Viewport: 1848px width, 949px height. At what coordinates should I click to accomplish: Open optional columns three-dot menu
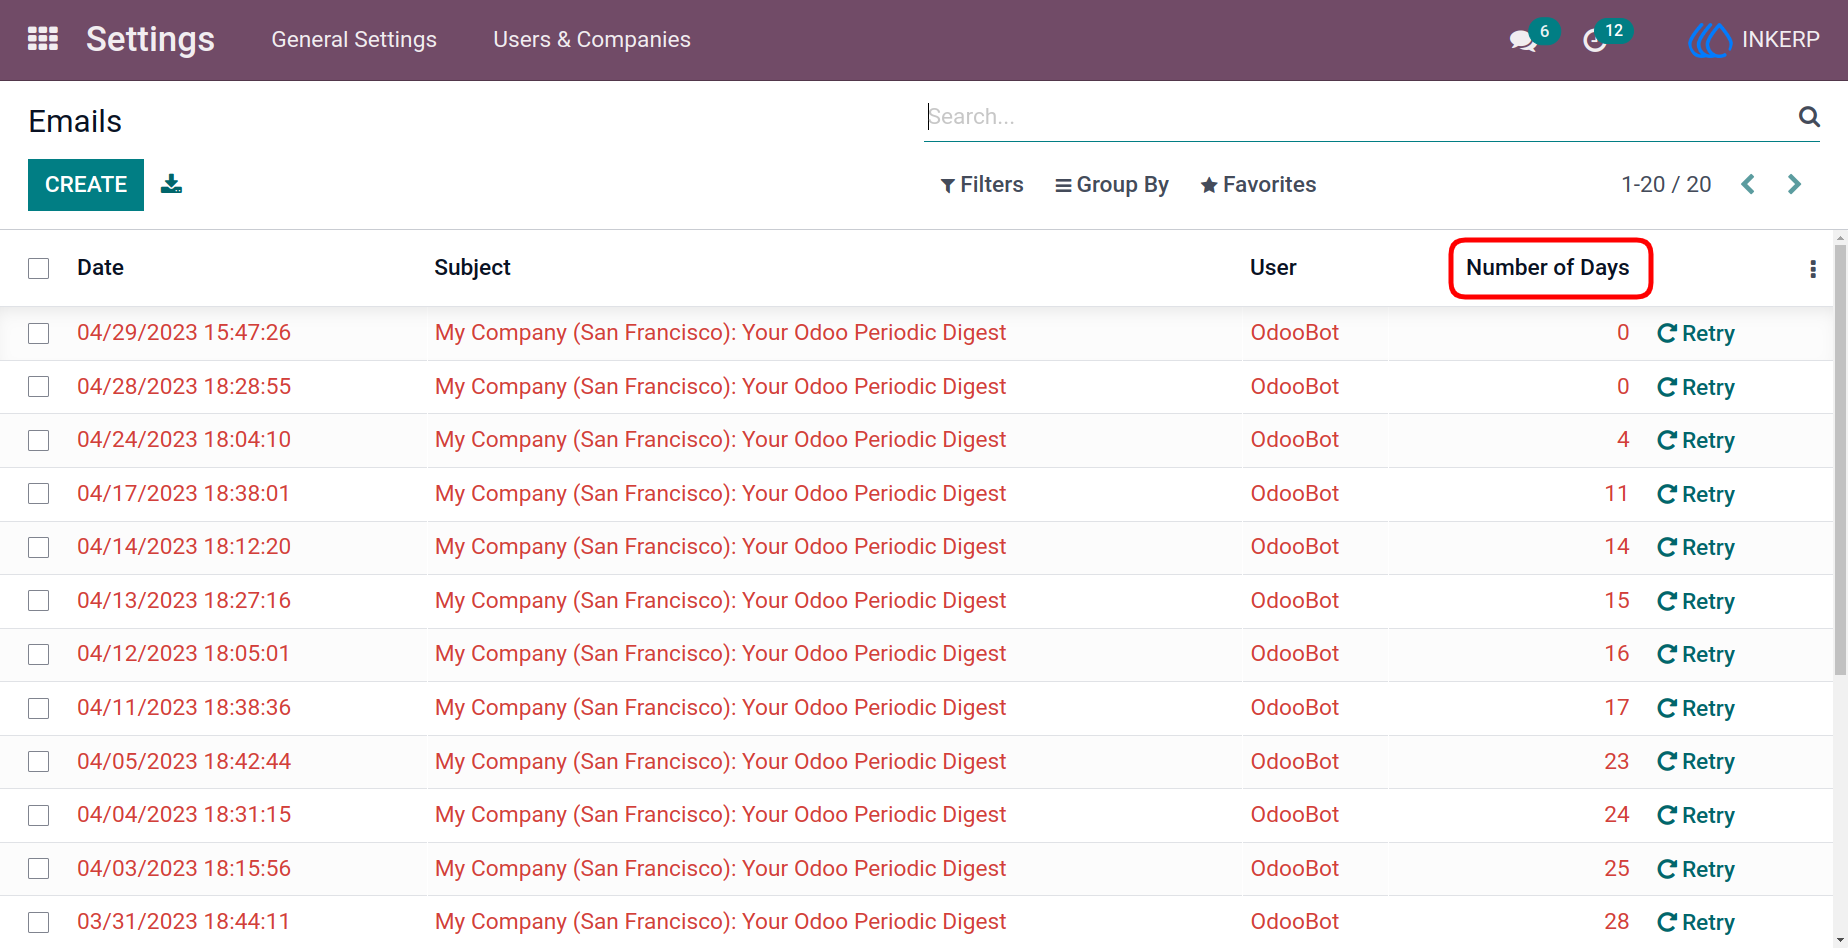(x=1813, y=268)
